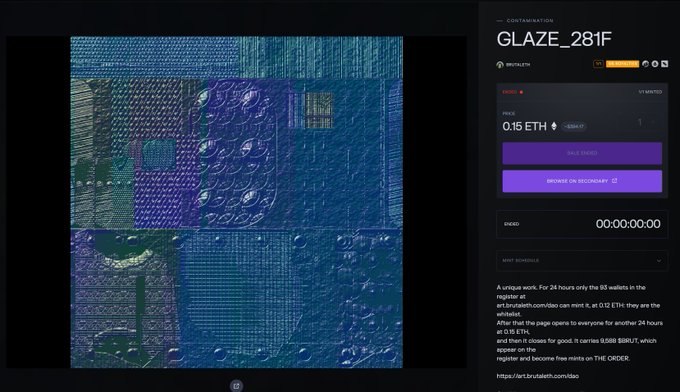Image resolution: width=680 pixels, height=392 pixels.
Task: Open the first round icon after the royalties badge
Action: 645,64
